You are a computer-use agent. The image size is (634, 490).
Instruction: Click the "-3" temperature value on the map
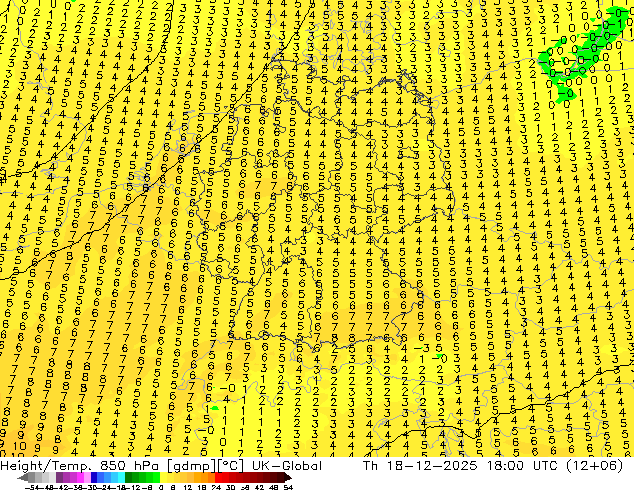coord(422,348)
